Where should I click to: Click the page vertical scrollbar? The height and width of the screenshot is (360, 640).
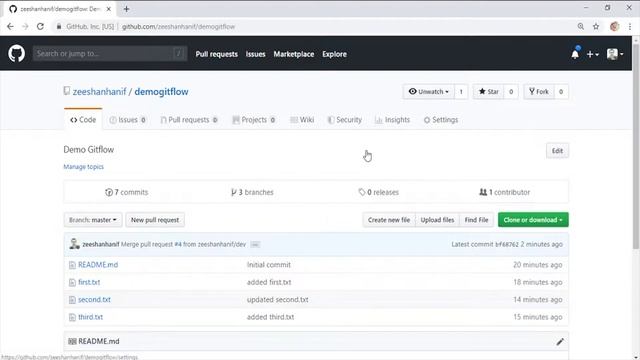click(x=636, y=147)
